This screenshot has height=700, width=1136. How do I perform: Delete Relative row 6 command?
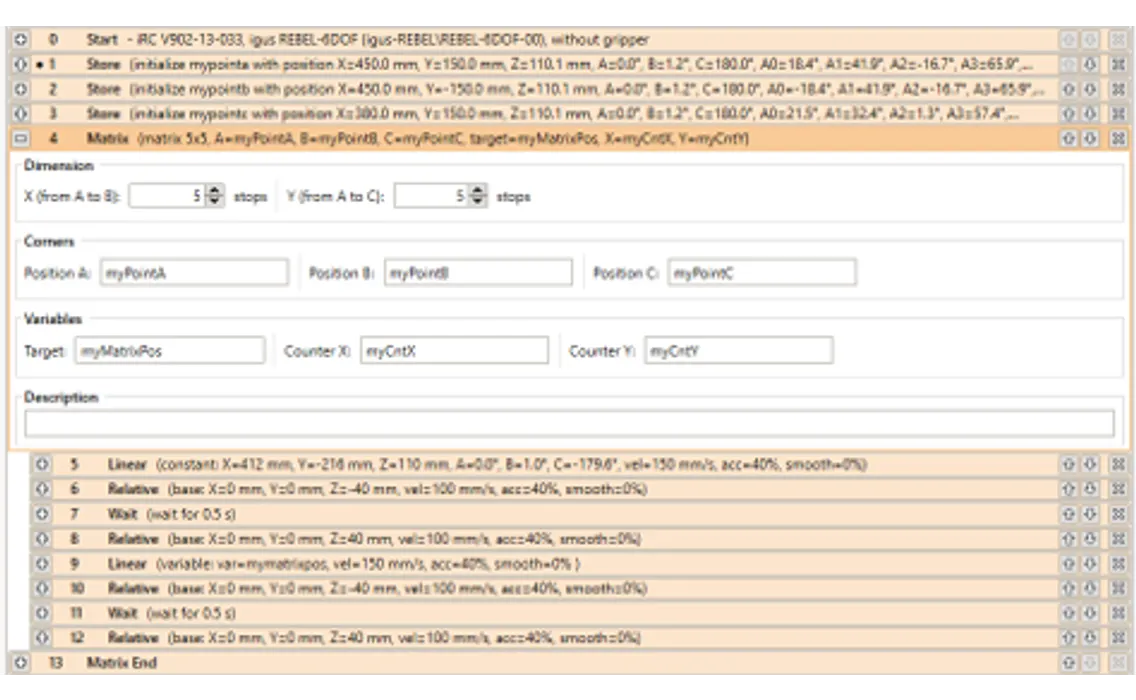(1119, 489)
